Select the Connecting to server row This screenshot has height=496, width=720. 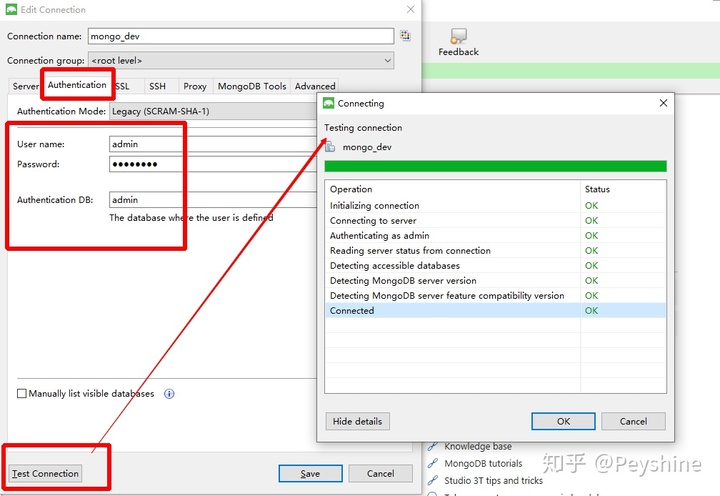pos(495,220)
